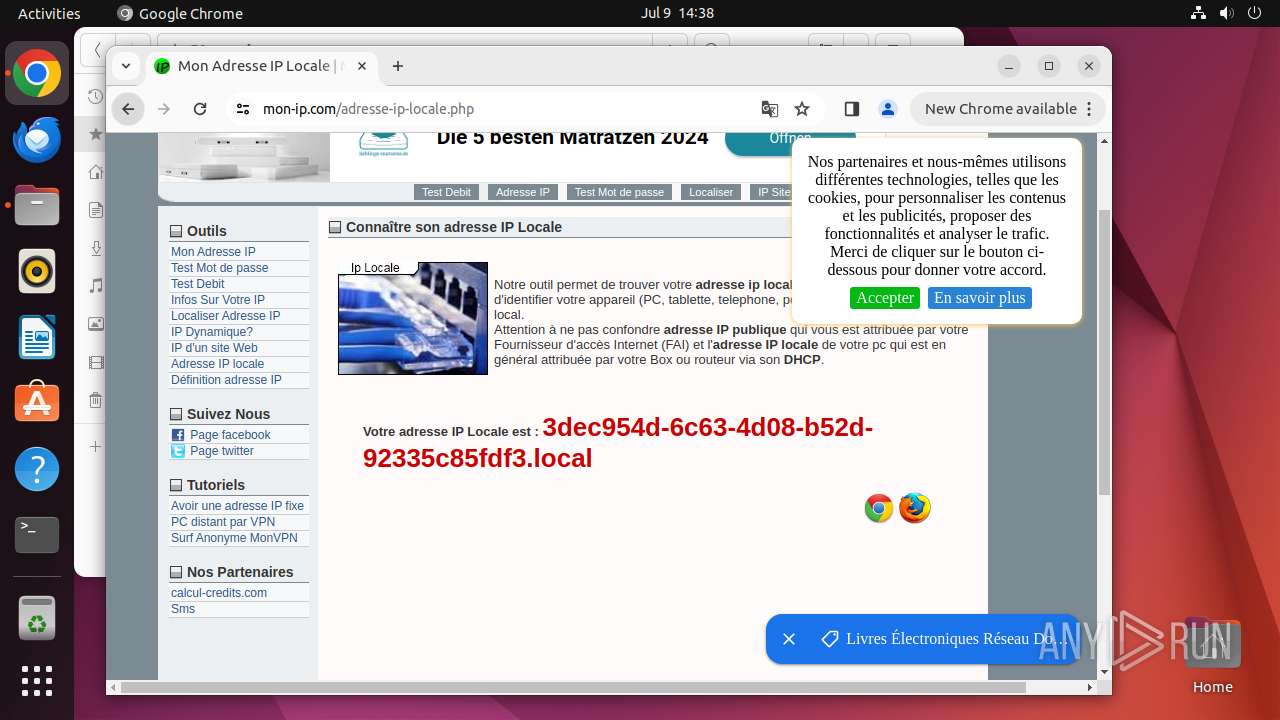Click the vertical page scrollbar

tap(1104, 352)
